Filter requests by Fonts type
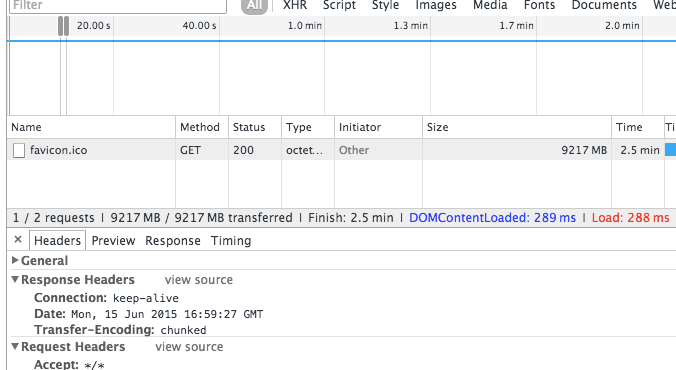 pos(539,5)
